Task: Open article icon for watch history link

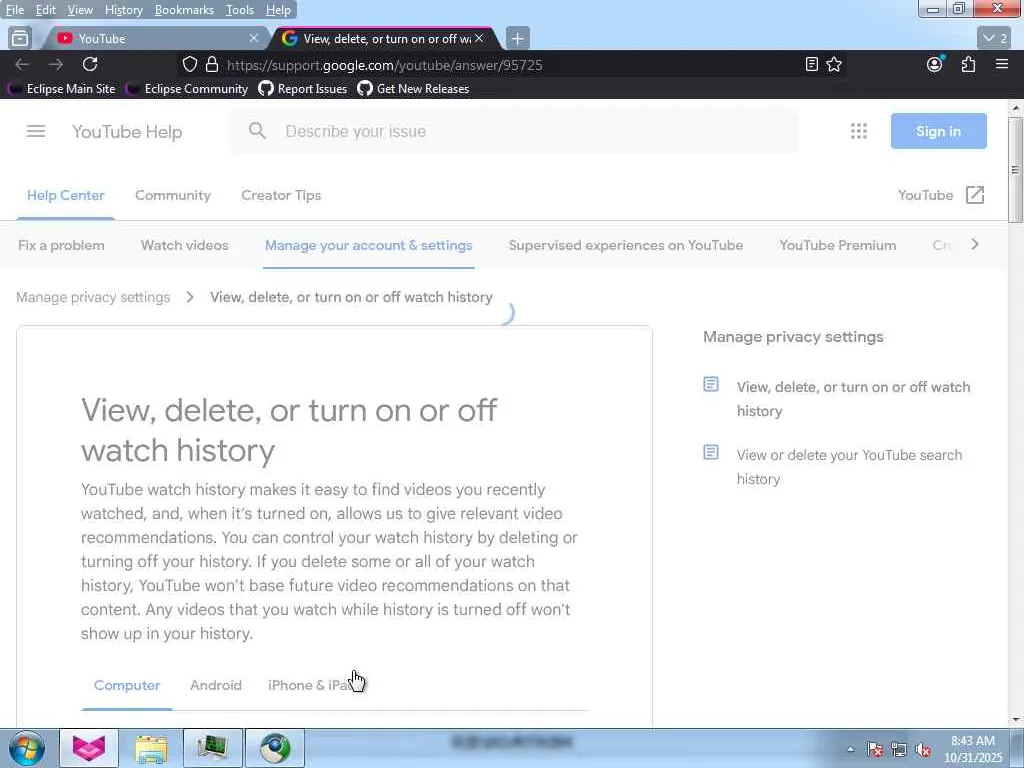Action: click(711, 385)
